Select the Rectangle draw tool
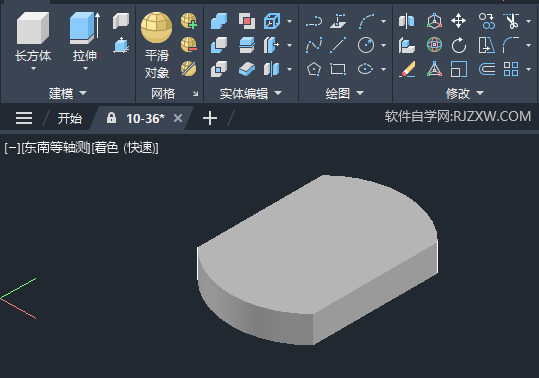This screenshot has width=539, height=378. (x=338, y=69)
